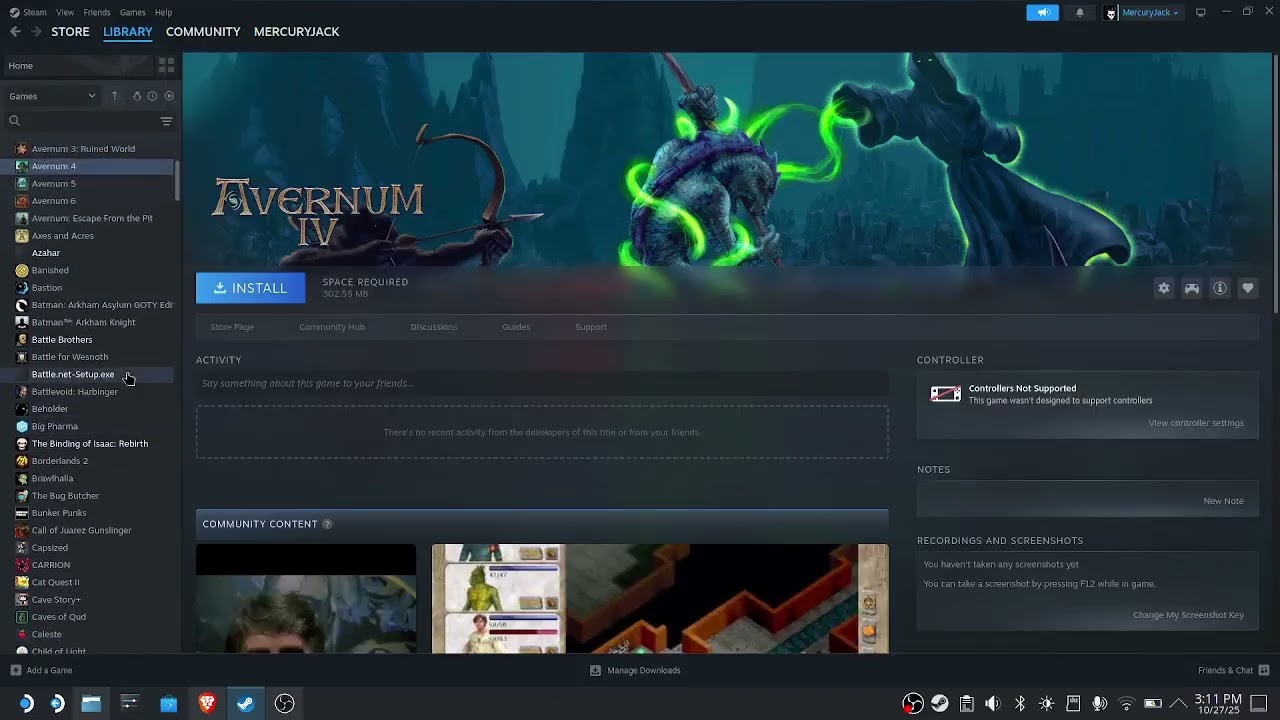Open Wi-Fi network tray icon

coord(1127,703)
